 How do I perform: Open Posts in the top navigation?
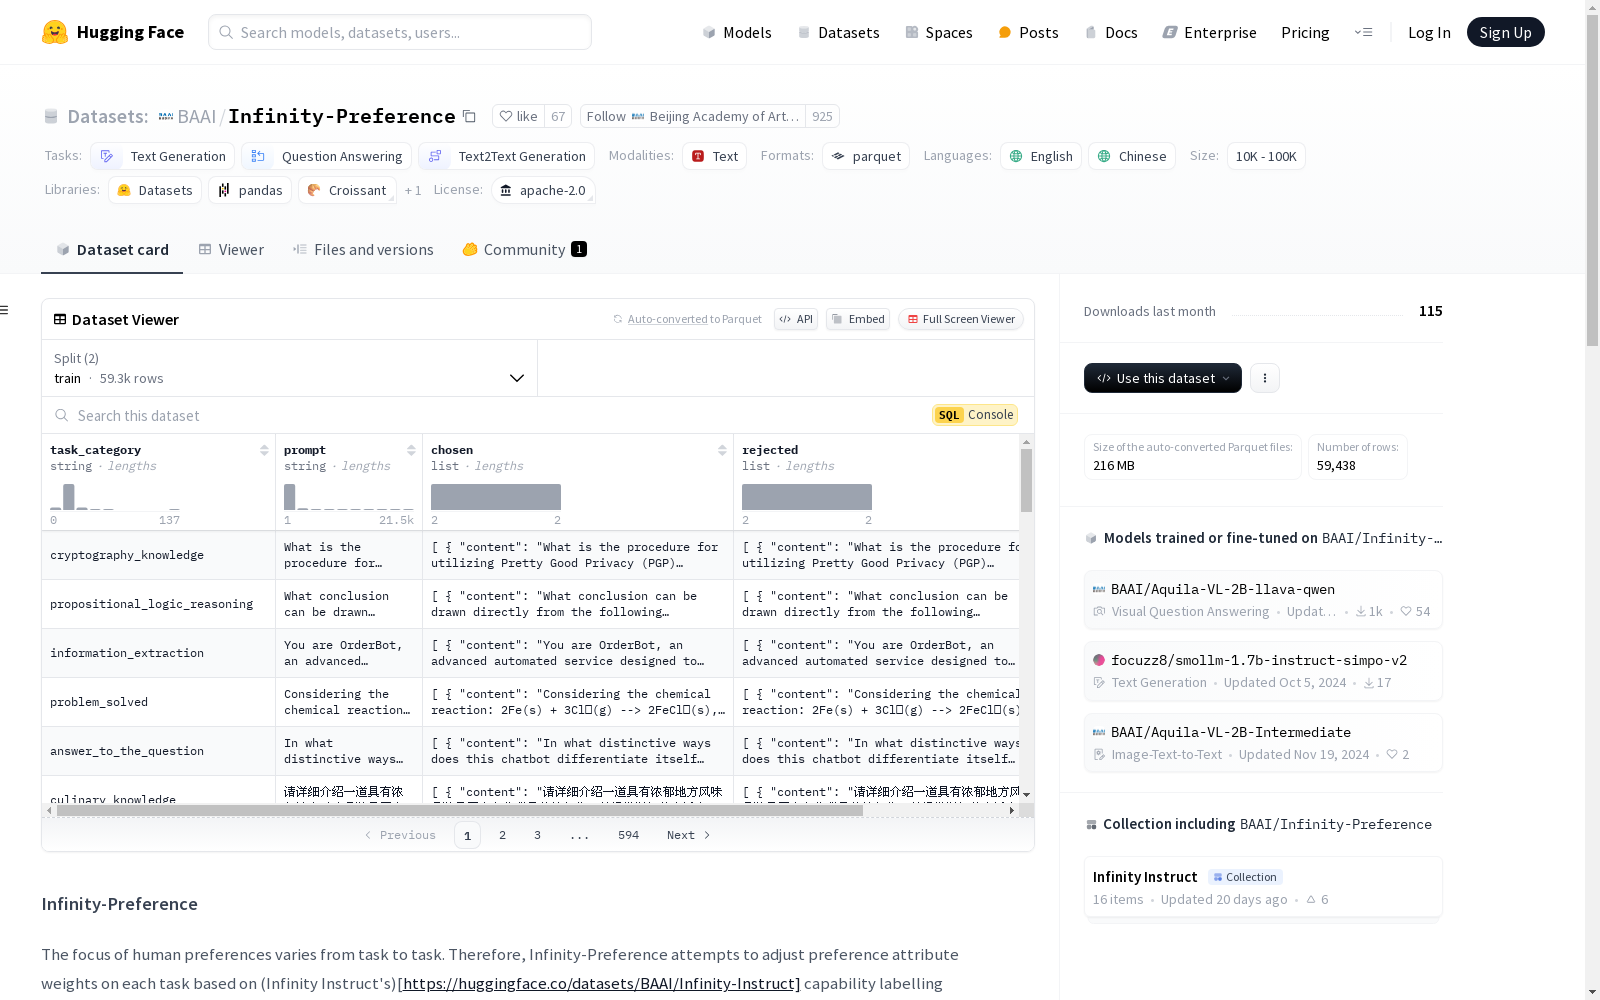(1028, 32)
